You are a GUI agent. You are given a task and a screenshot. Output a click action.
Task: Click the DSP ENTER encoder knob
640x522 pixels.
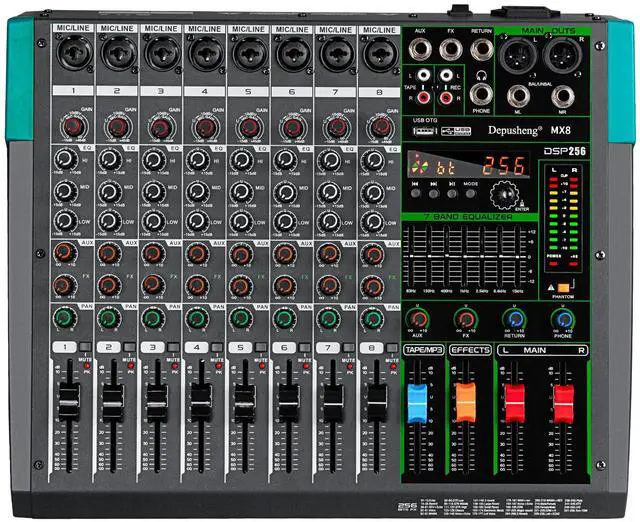pyautogui.click(x=505, y=195)
